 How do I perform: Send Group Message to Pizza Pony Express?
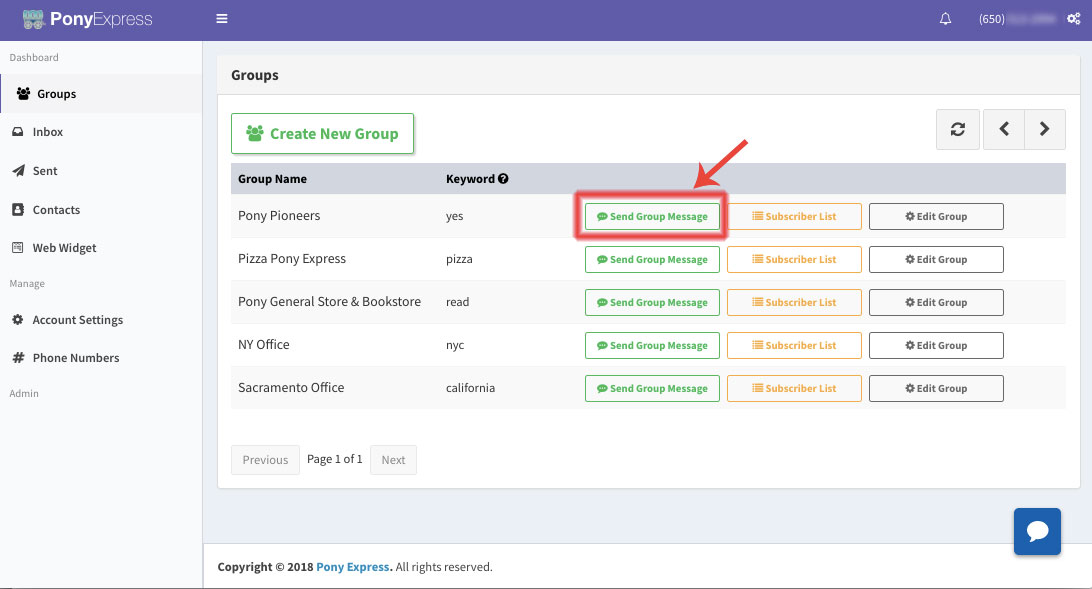coord(652,260)
